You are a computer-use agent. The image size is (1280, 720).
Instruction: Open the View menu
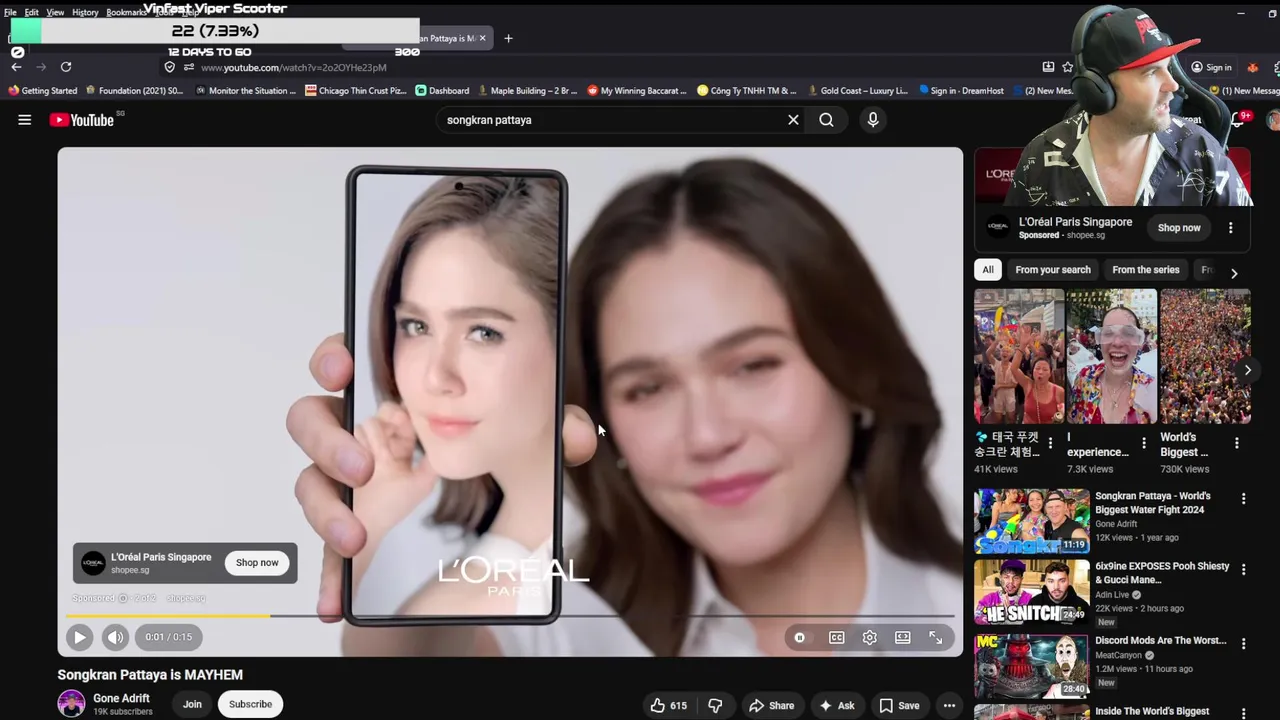55,12
